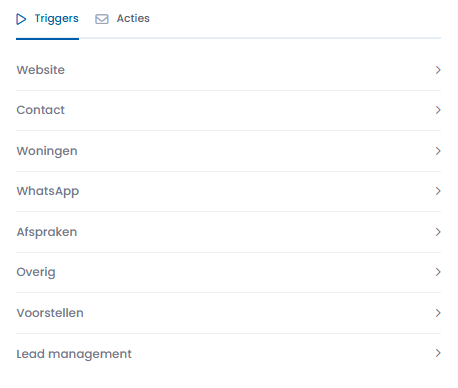
Task: Click the envelope icon beside Acties
Action: (x=102, y=19)
